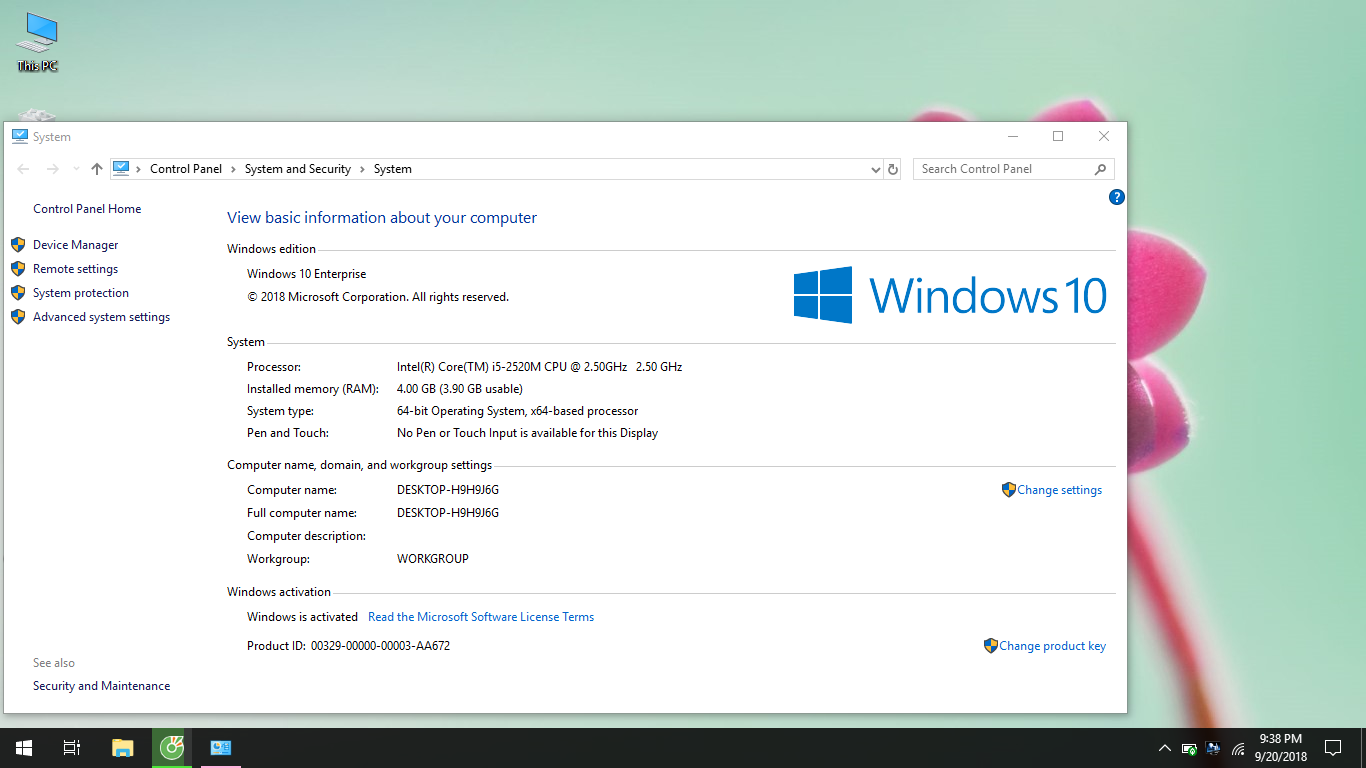
Task: Click Change settings link for computer name
Action: pos(1059,490)
